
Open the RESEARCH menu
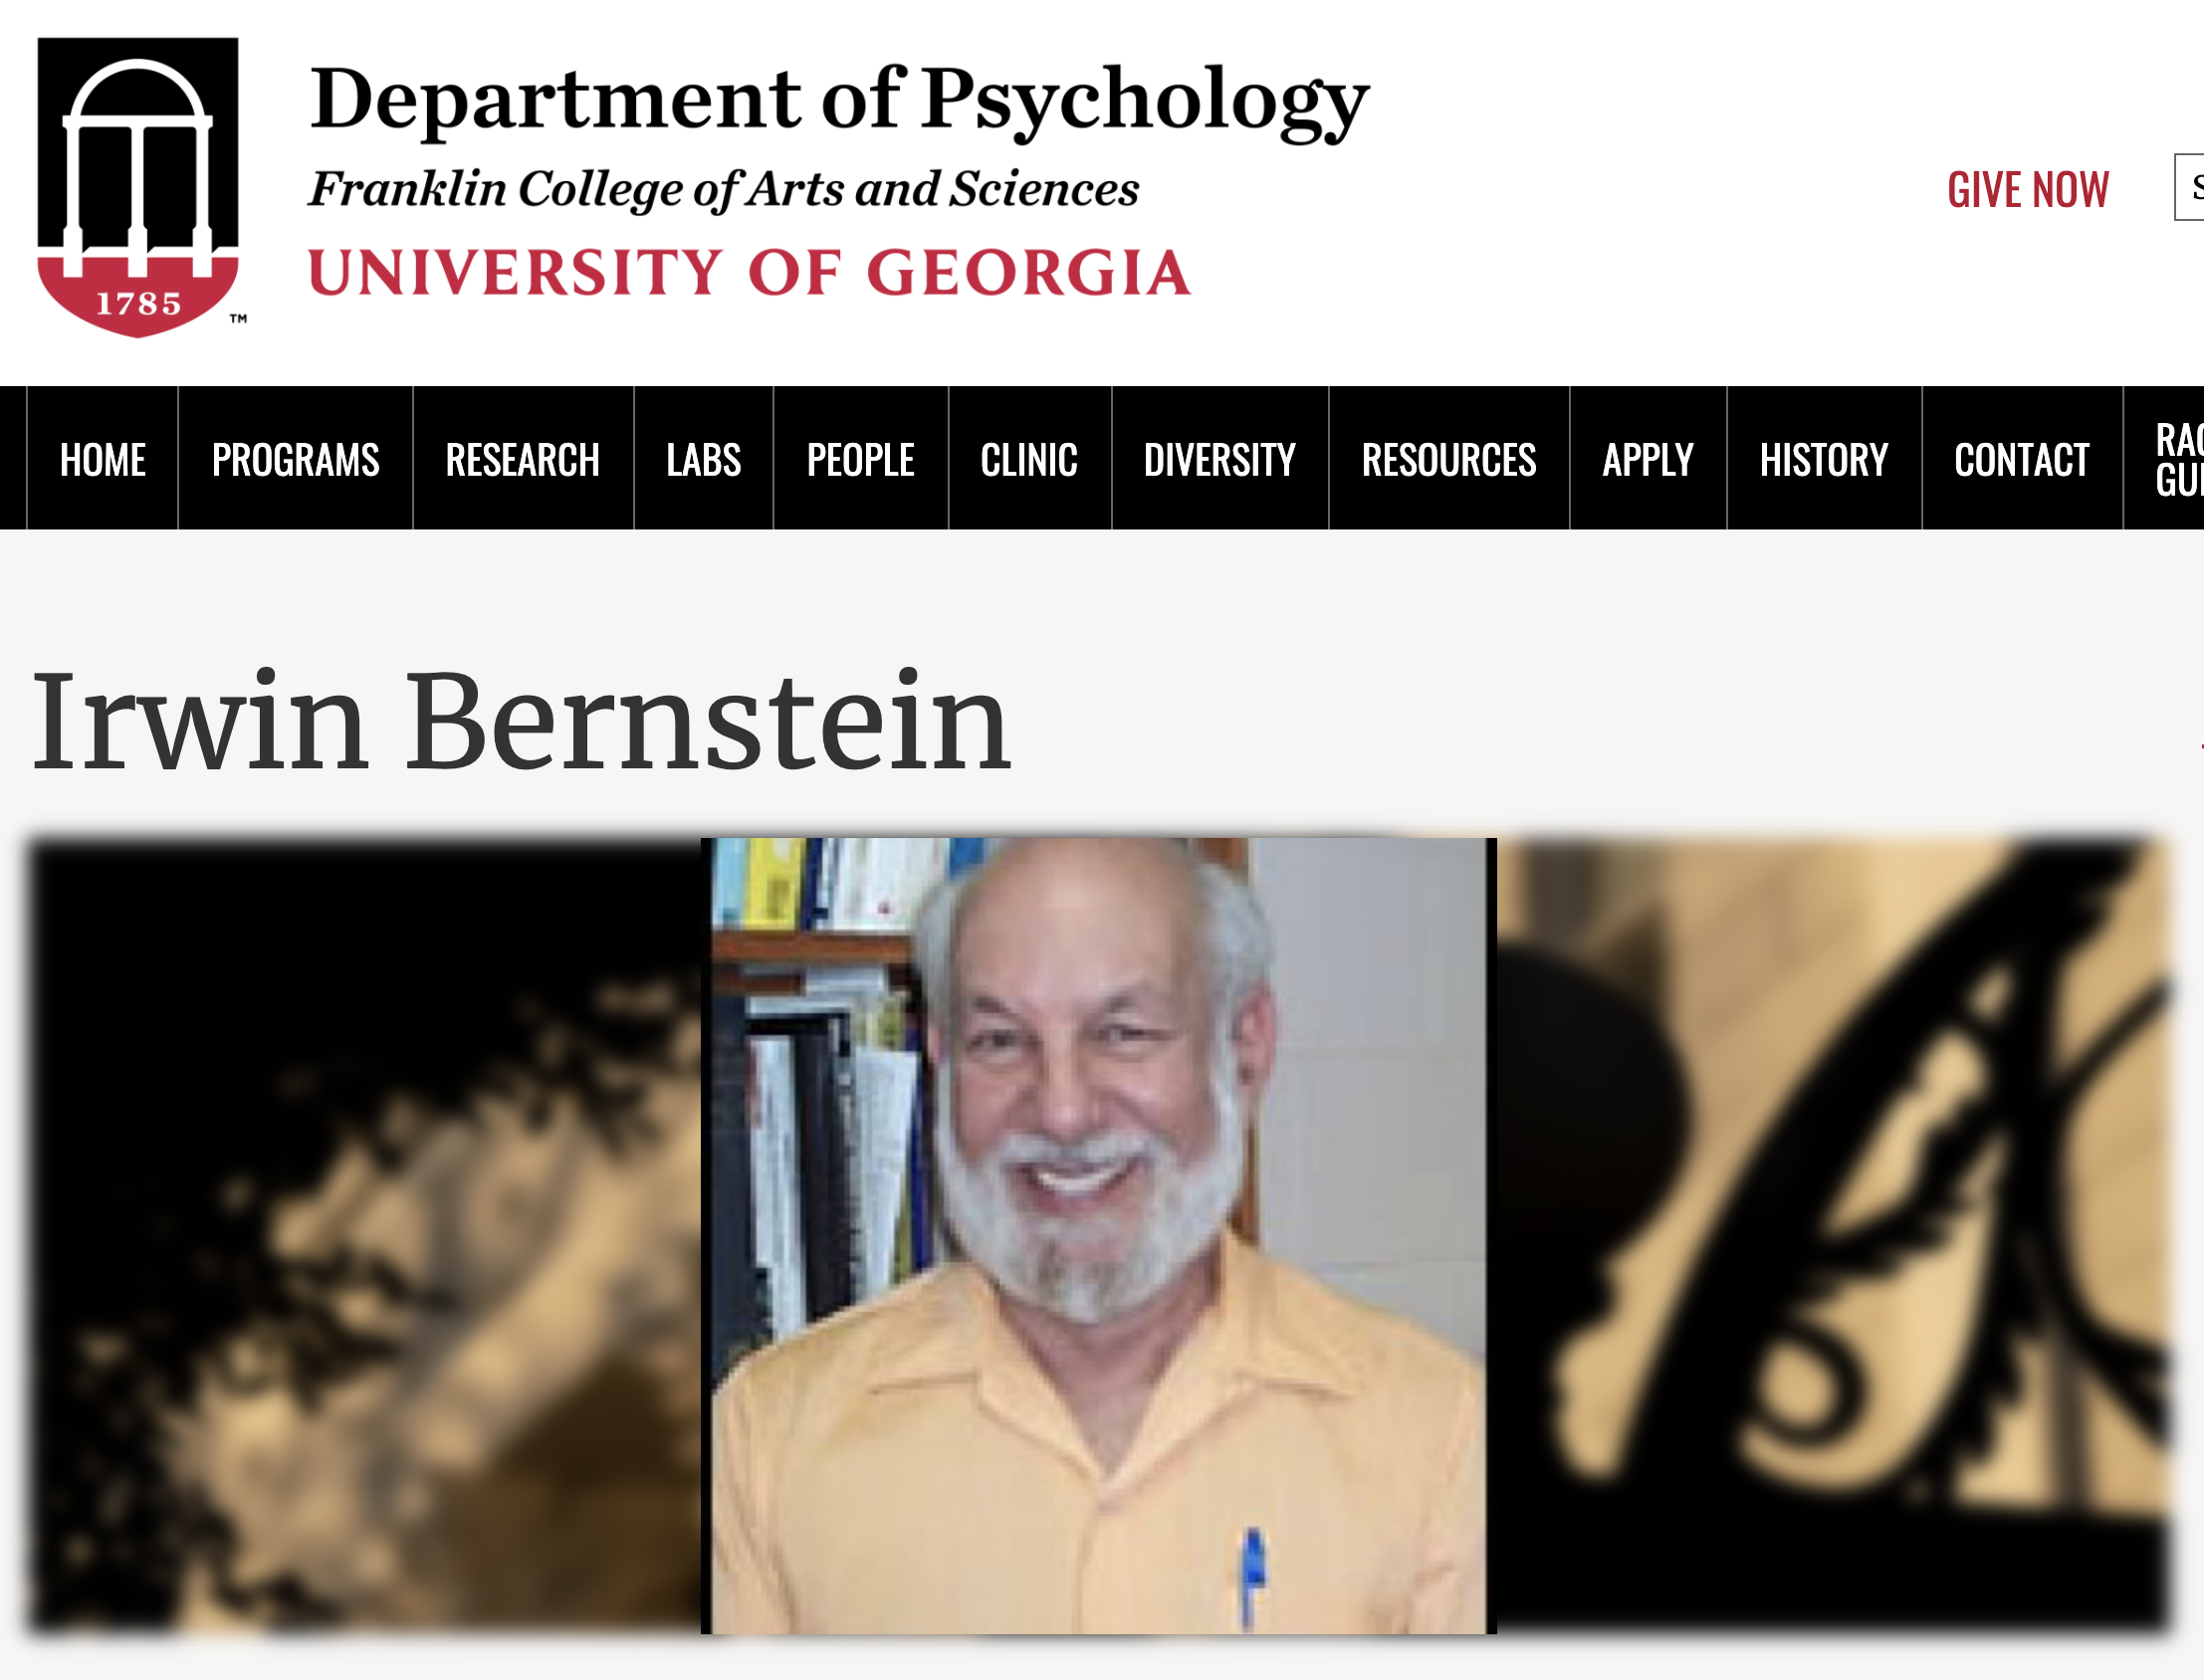[523, 459]
